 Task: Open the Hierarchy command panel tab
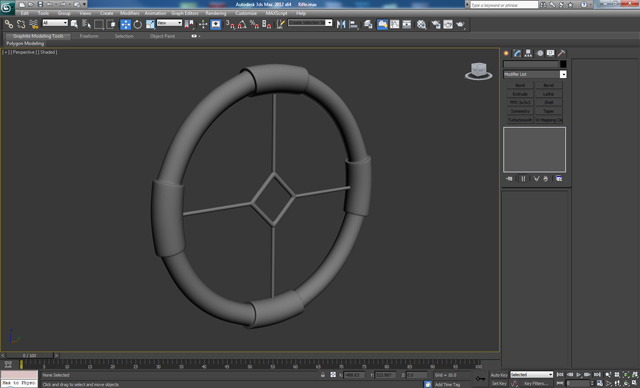tap(528, 53)
